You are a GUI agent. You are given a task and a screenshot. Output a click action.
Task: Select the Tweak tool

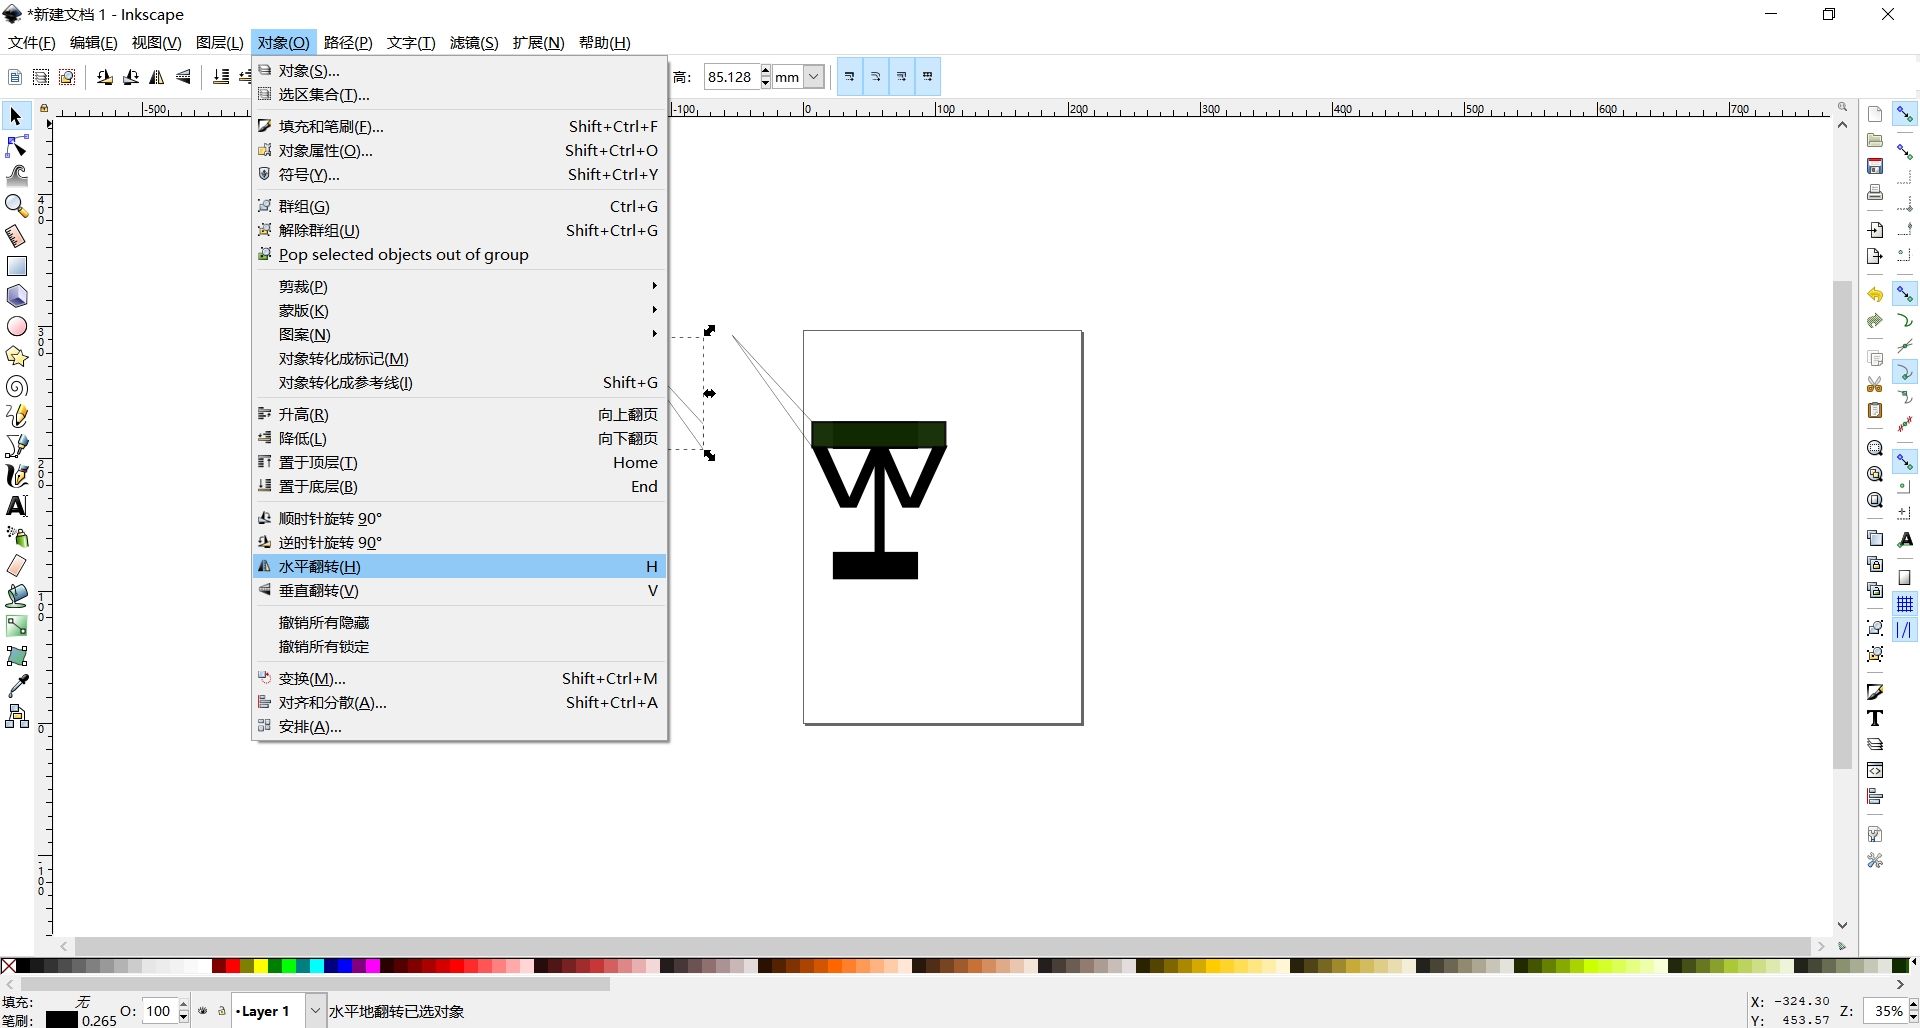coord(16,176)
